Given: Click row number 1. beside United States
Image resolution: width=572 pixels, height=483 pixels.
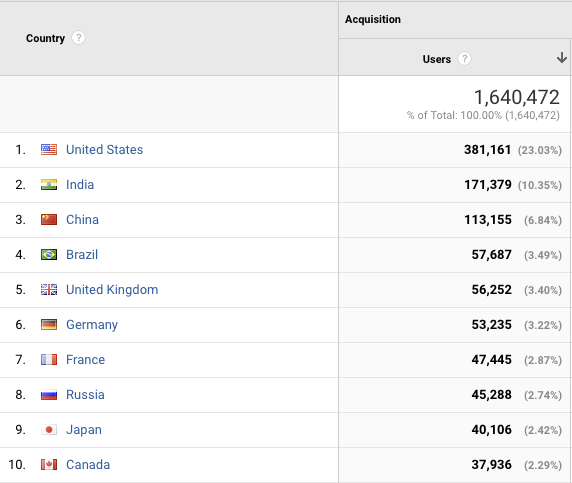Looking at the screenshot, I should (x=20, y=150).
